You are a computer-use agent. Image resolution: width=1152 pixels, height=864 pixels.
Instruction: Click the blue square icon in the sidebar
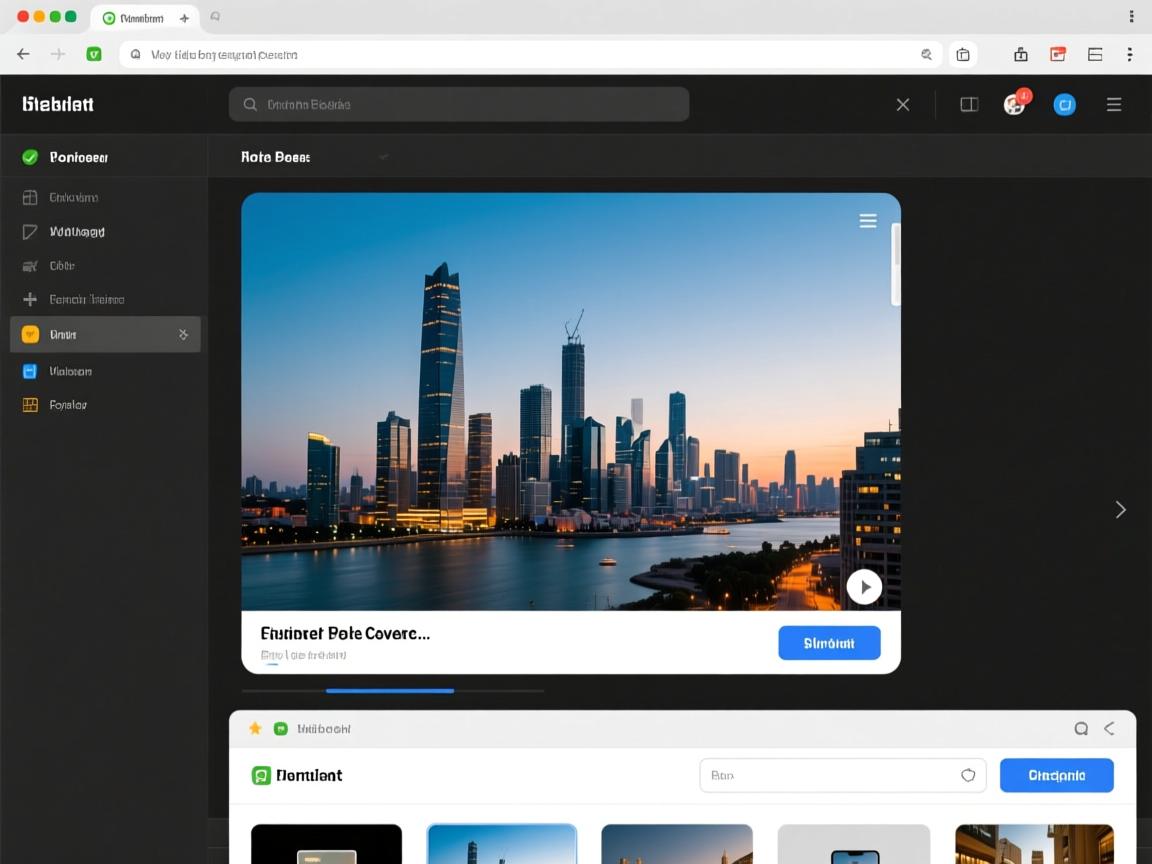pos(30,371)
